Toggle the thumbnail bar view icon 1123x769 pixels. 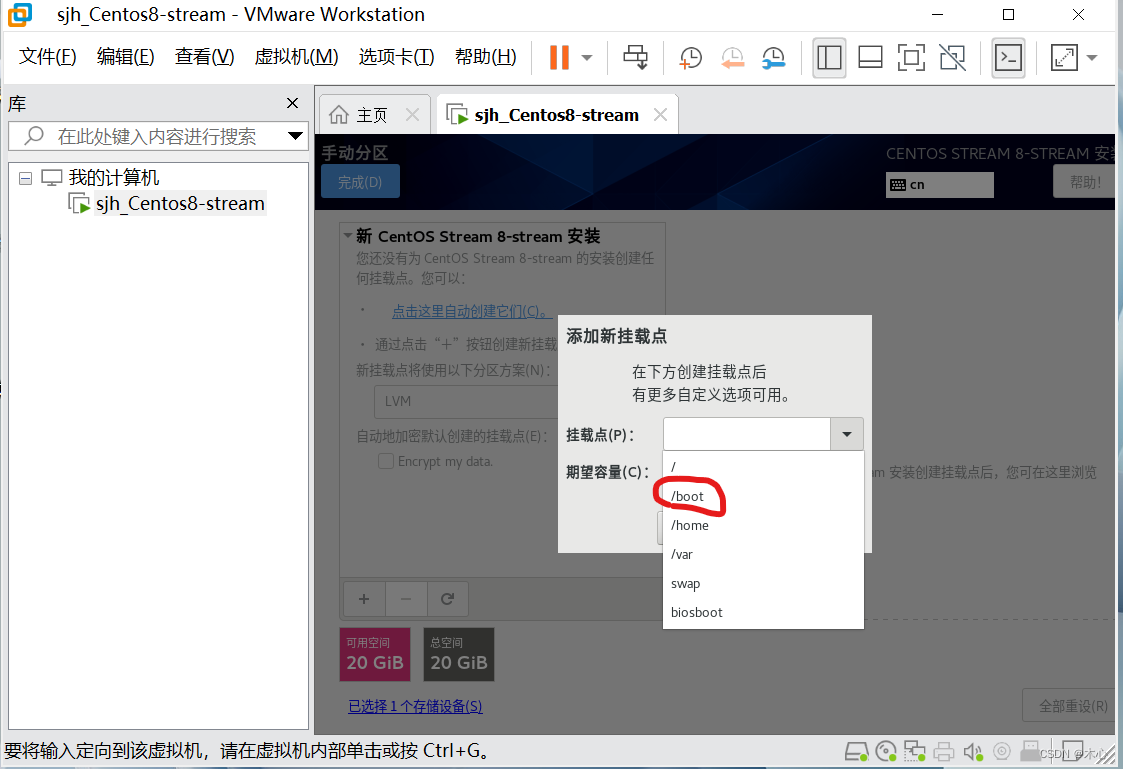coord(870,57)
